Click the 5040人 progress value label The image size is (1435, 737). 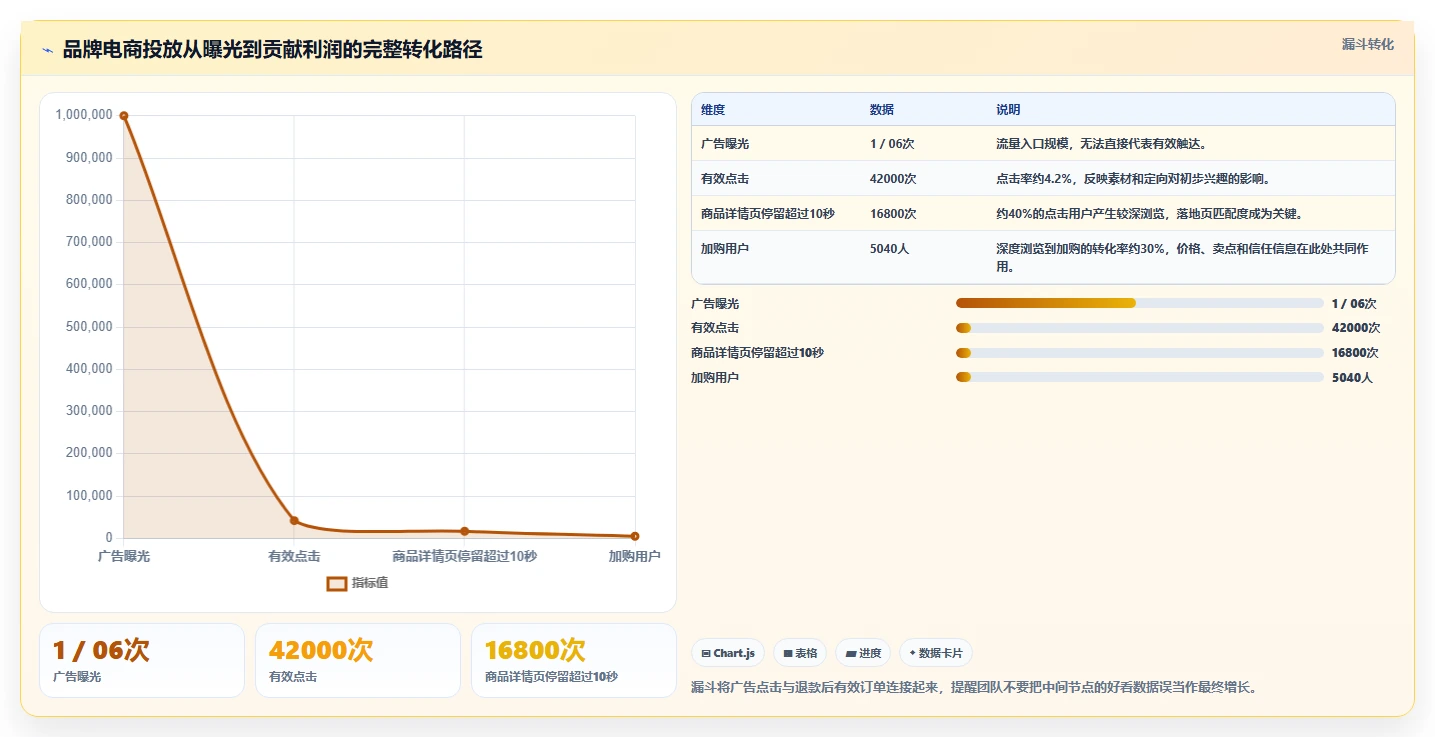pyautogui.click(x=1352, y=378)
